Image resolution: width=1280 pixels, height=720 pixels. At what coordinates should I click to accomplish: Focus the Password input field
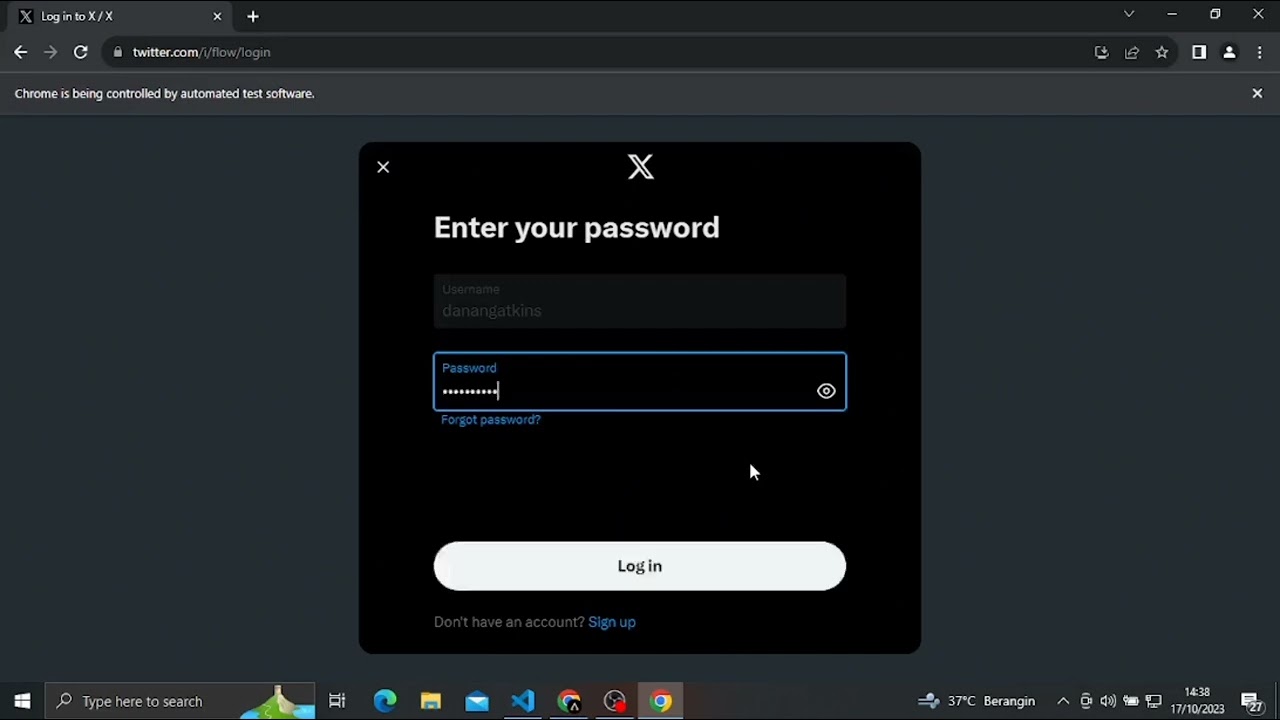[x=640, y=382]
